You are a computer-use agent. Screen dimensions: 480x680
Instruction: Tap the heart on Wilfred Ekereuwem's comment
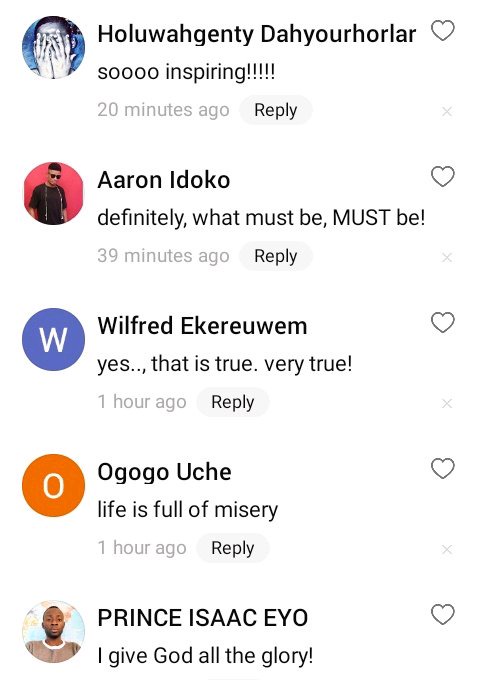pyautogui.click(x=443, y=323)
